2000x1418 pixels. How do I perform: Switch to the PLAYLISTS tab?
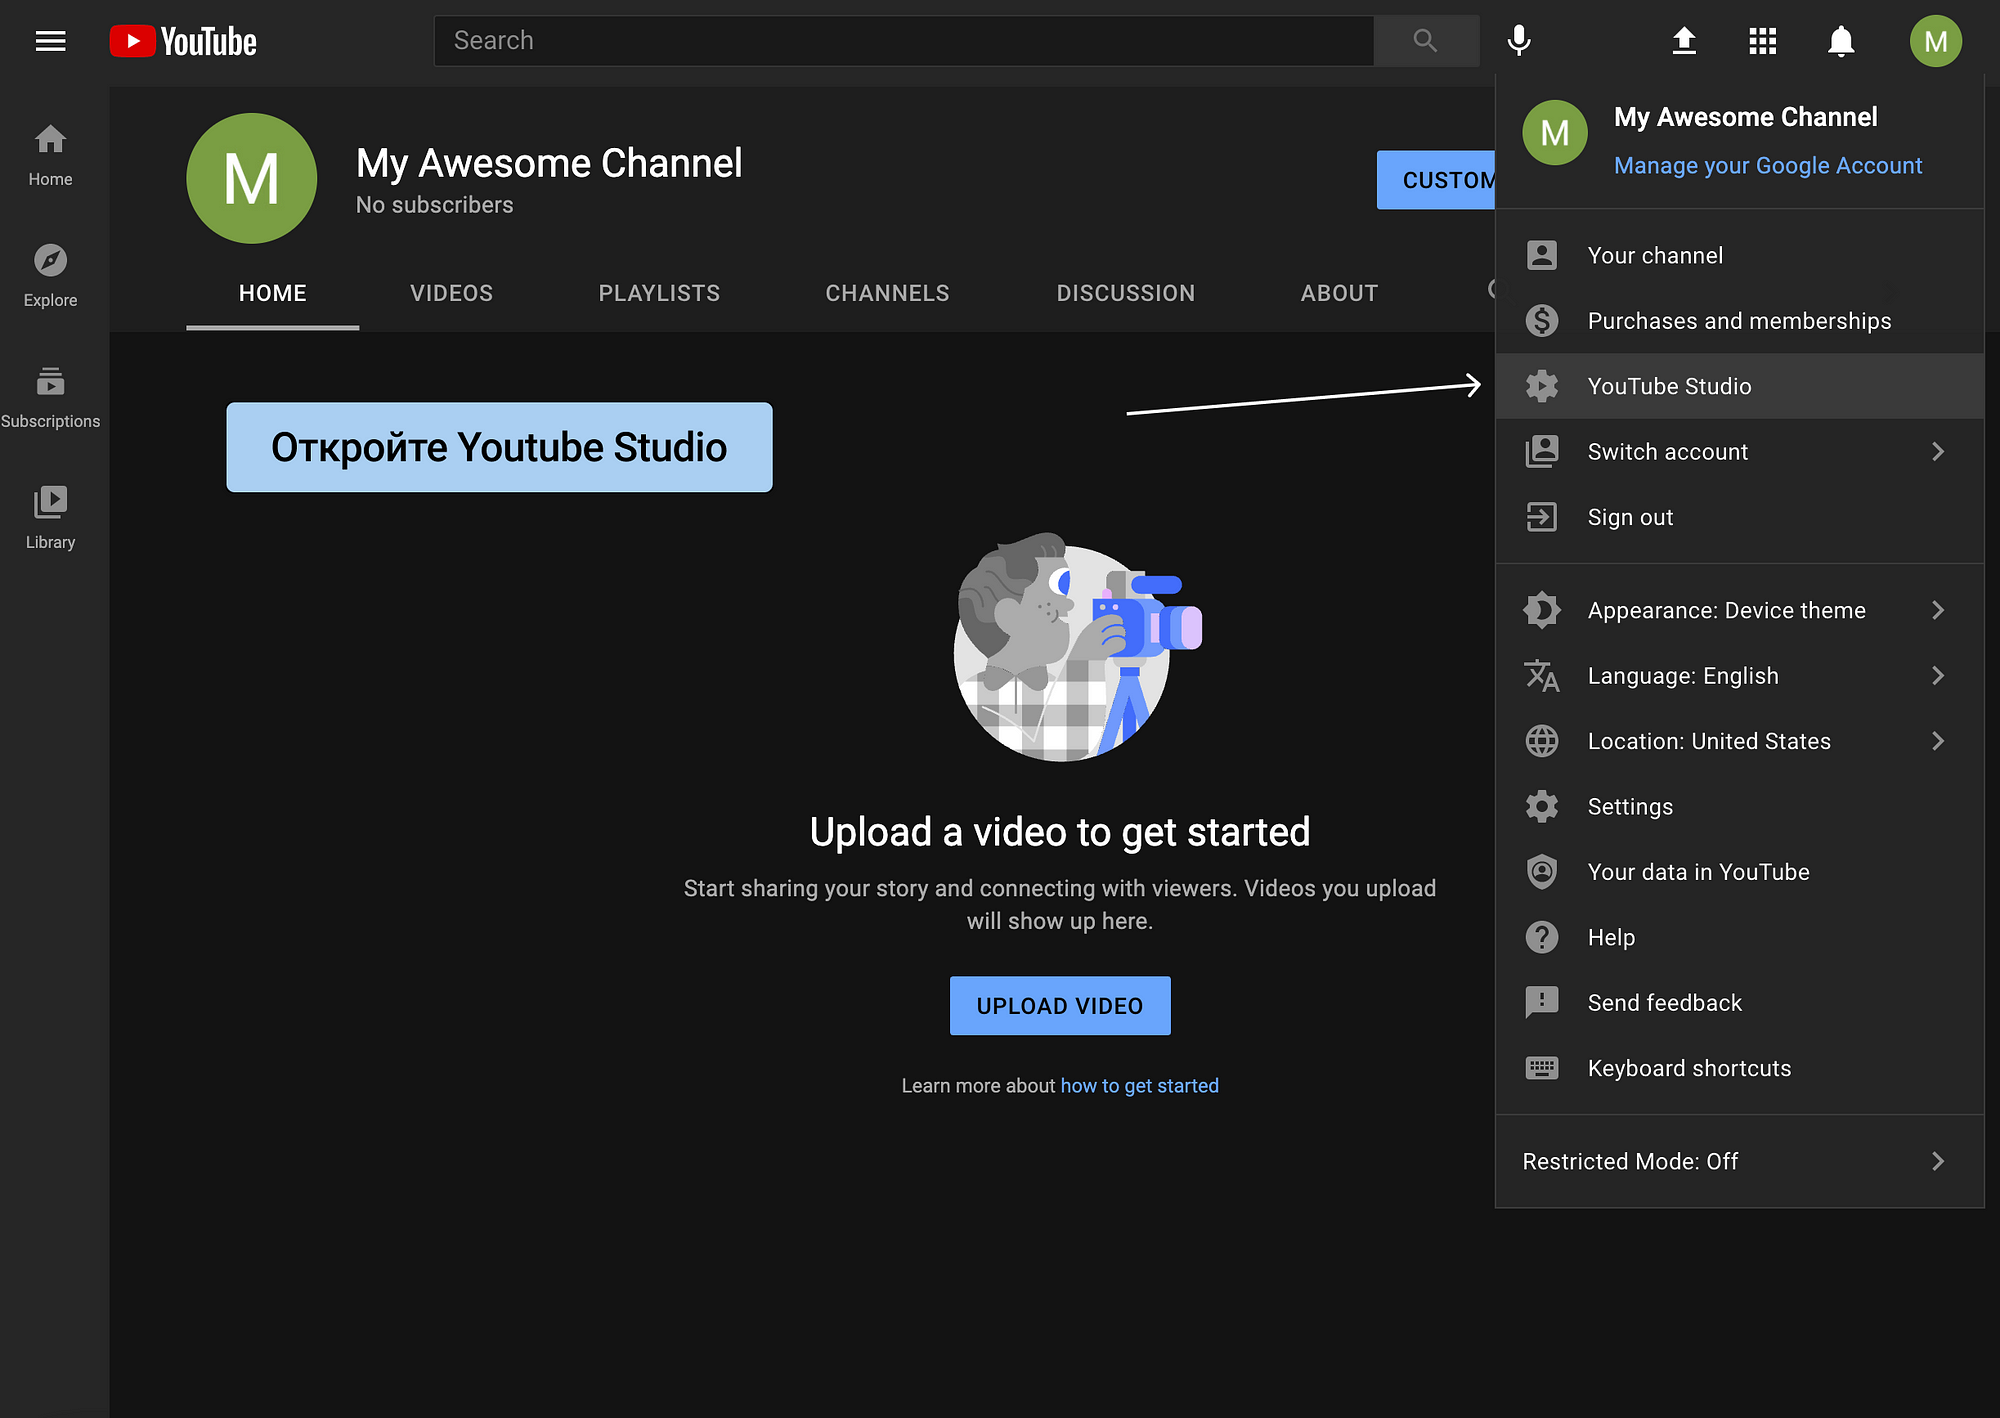click(659, 293)
